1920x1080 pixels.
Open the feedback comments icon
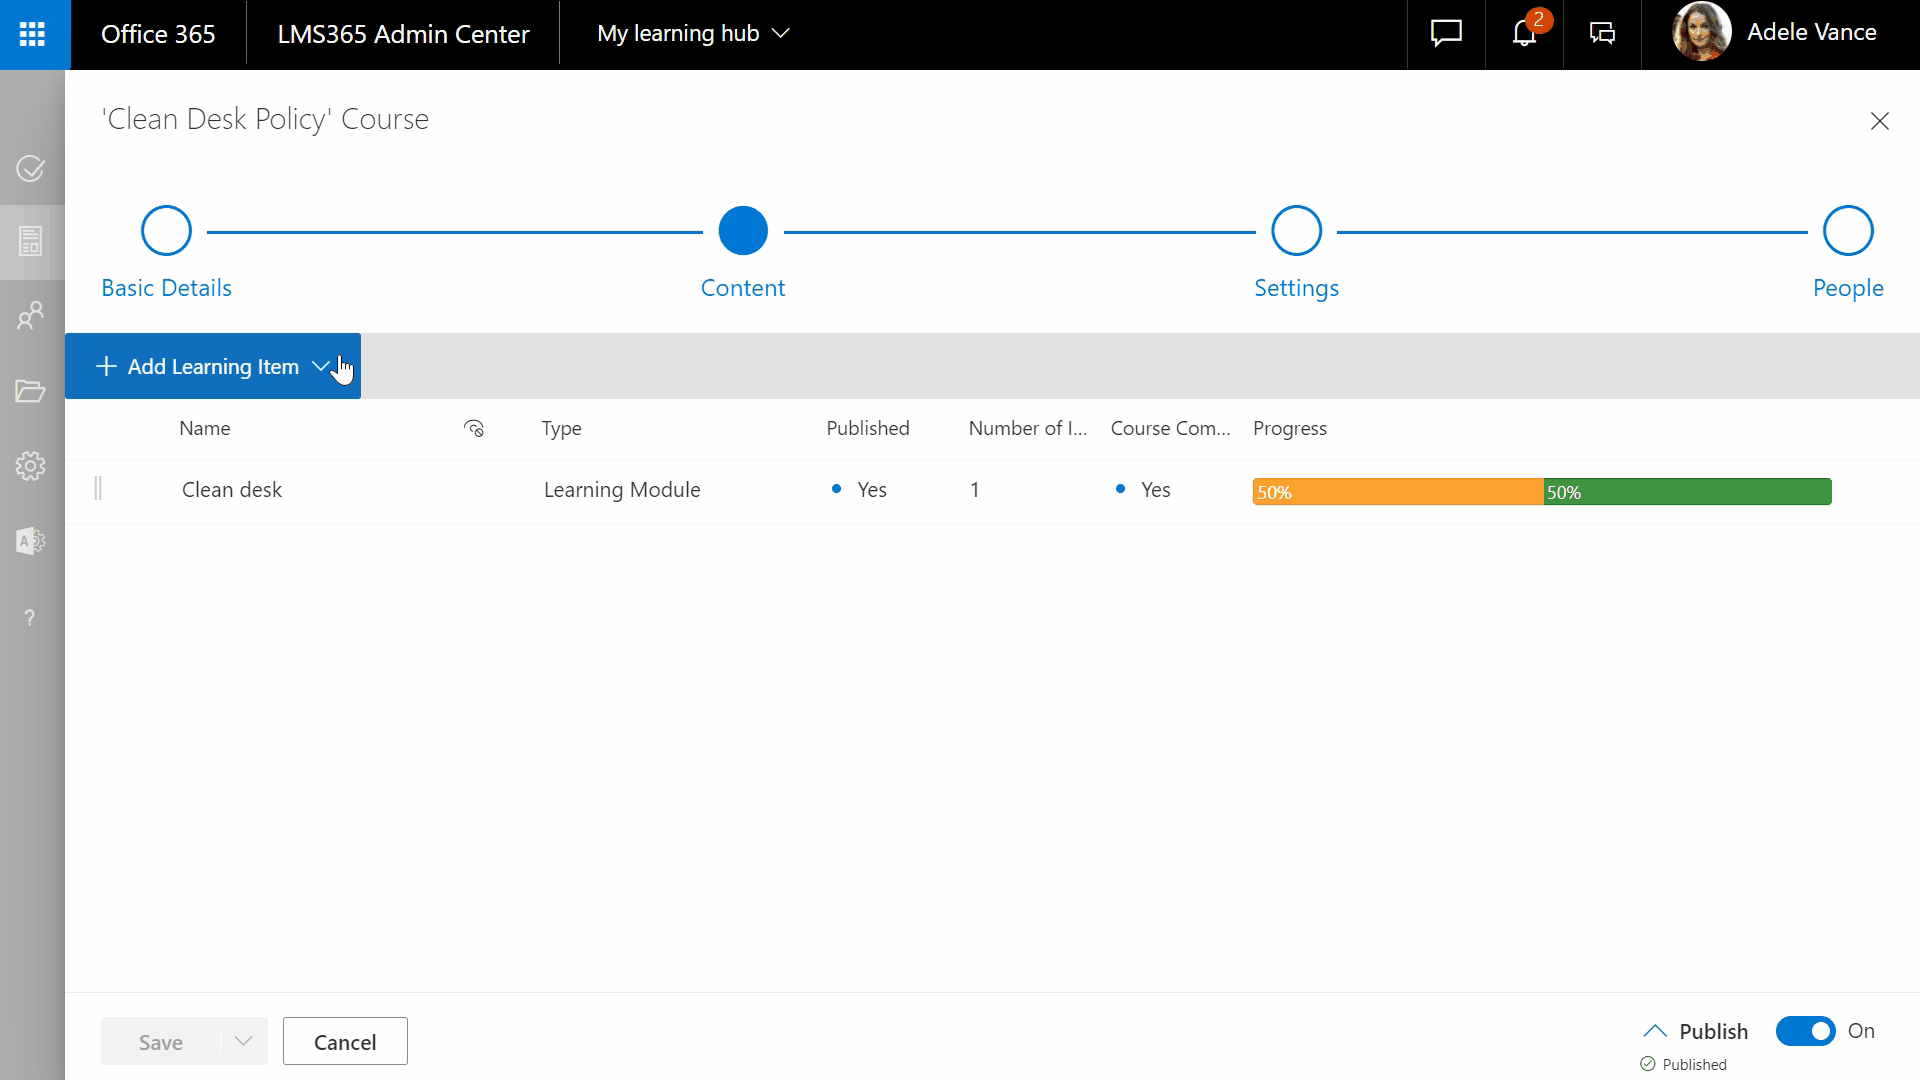pyautogui.click(x=1602, y=34)
